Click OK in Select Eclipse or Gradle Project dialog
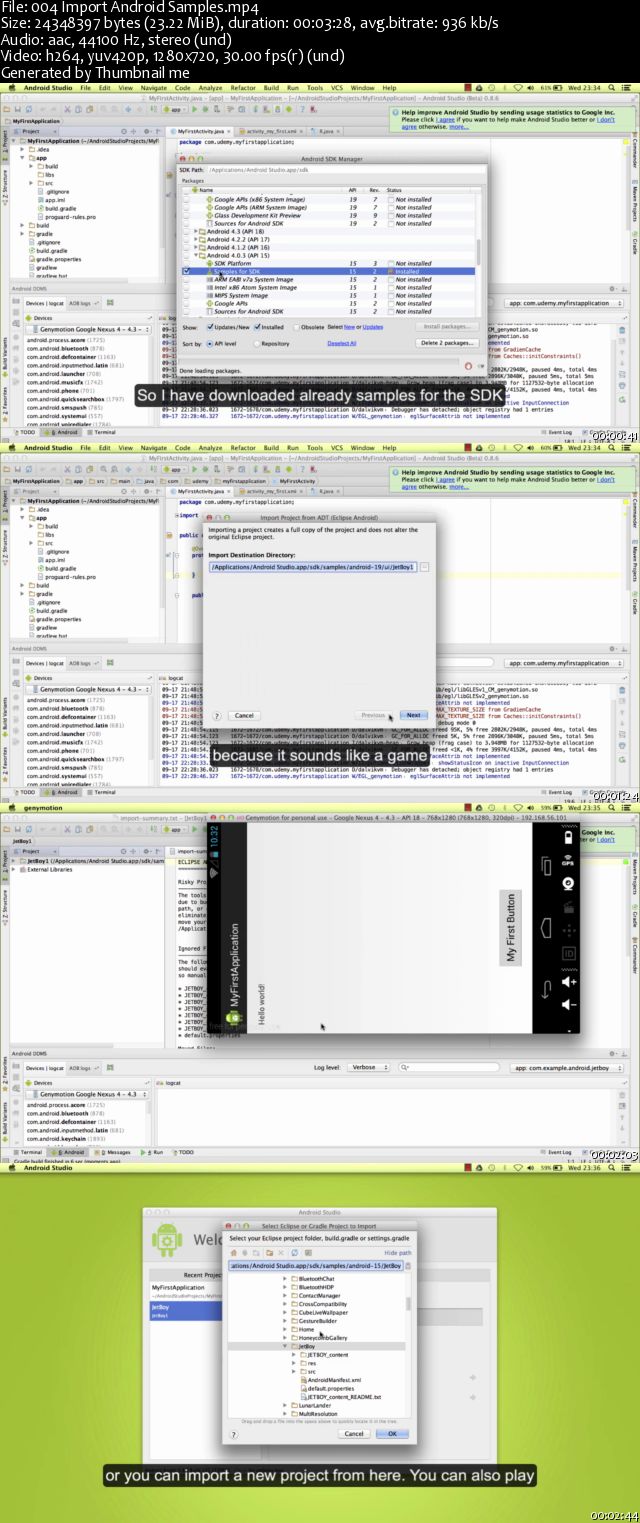This screenshot has height=1523, width=640. (392, 1433)
